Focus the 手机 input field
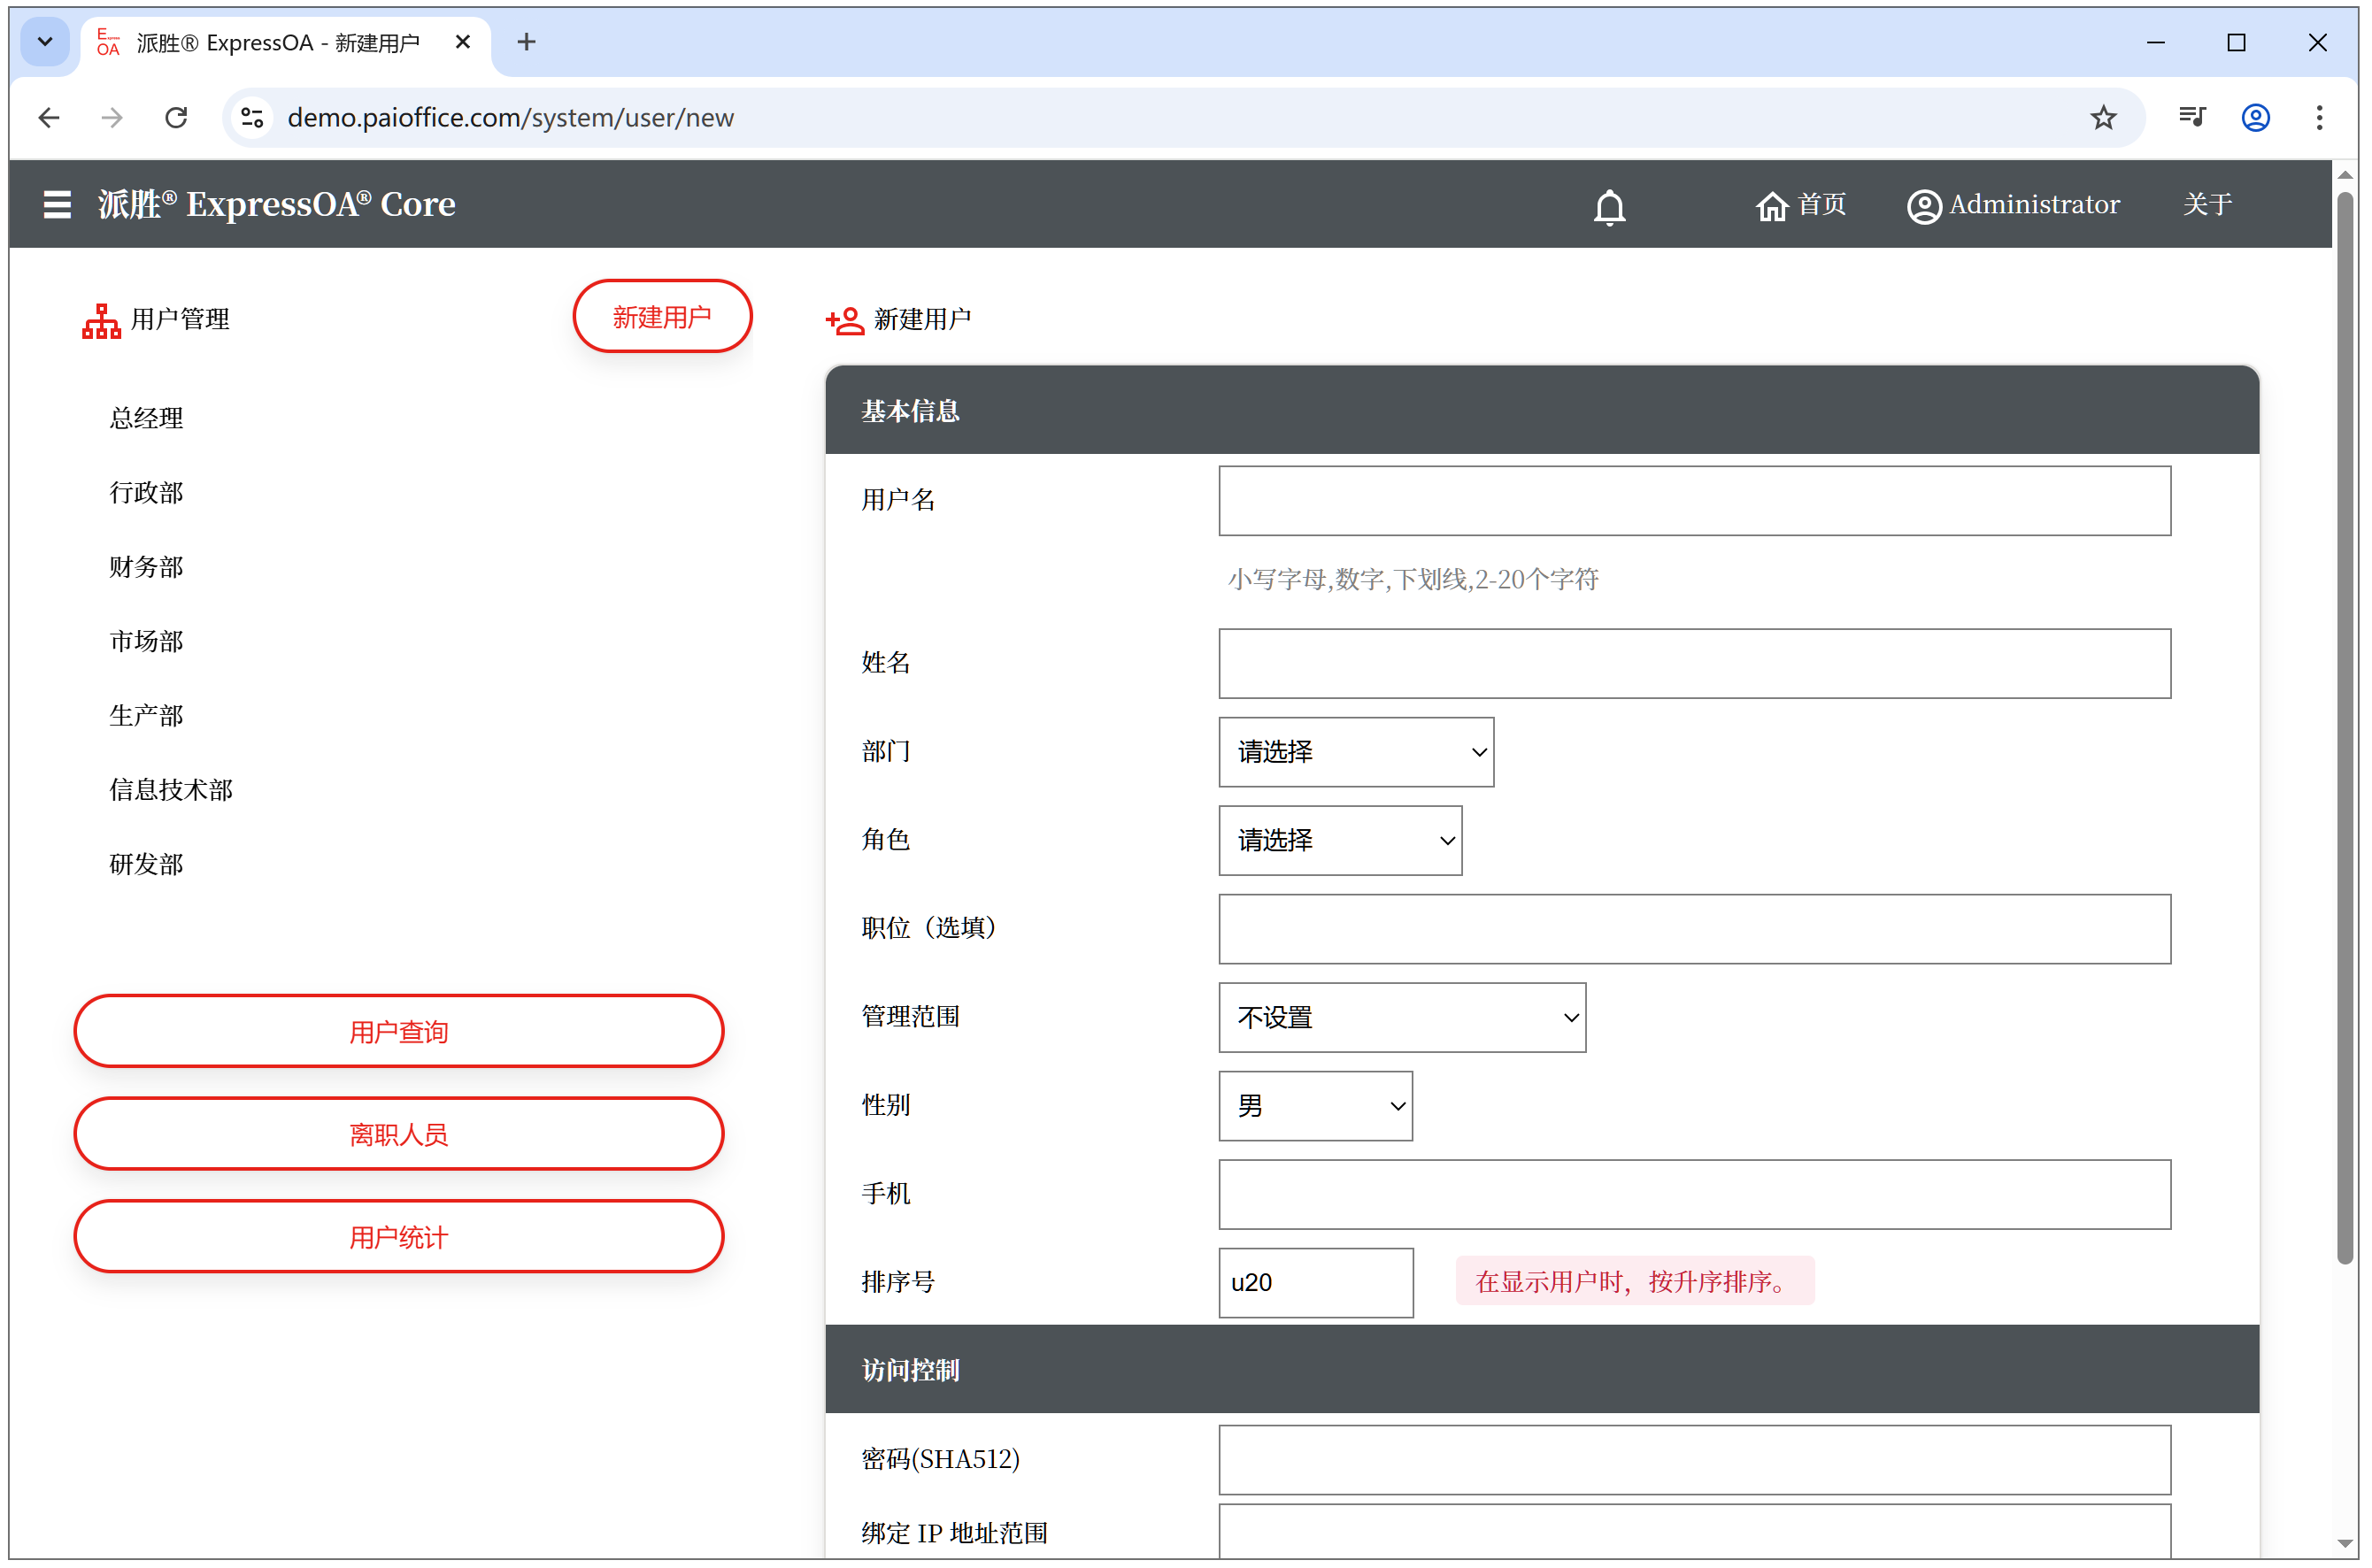This screenshot has width=2372, height=1568. pos(1694,1195)
